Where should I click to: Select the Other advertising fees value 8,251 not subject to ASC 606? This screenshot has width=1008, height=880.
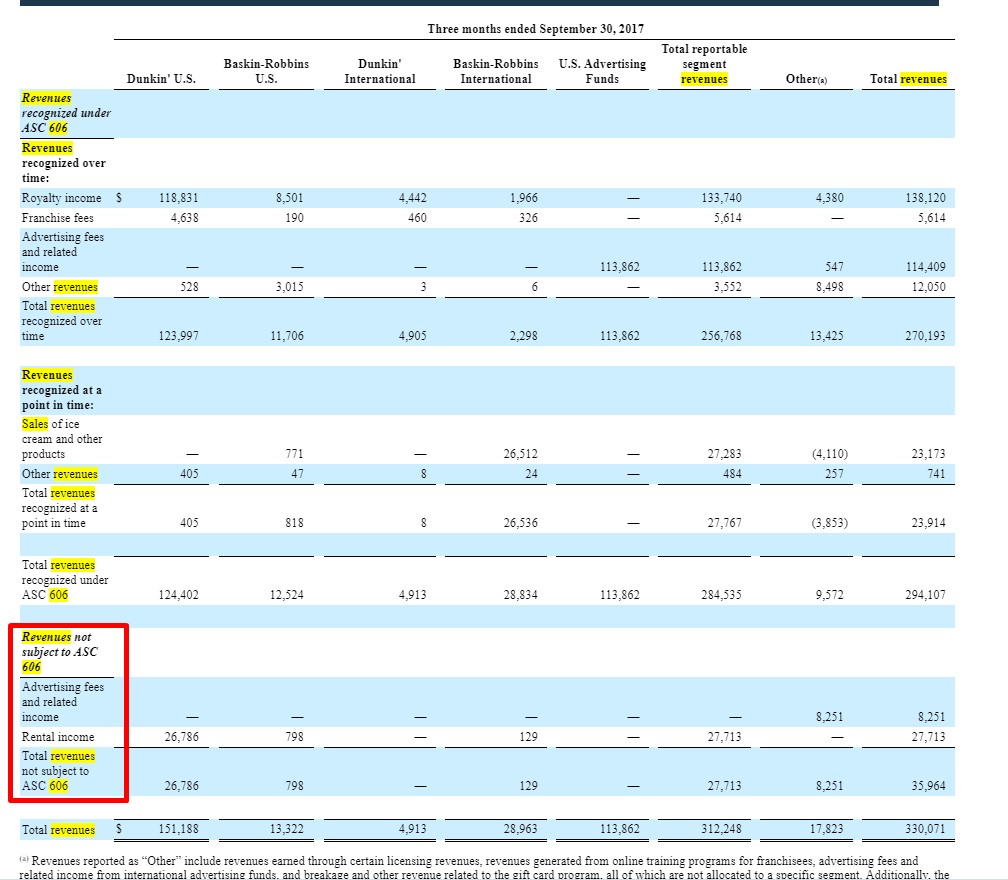(829, 717)
